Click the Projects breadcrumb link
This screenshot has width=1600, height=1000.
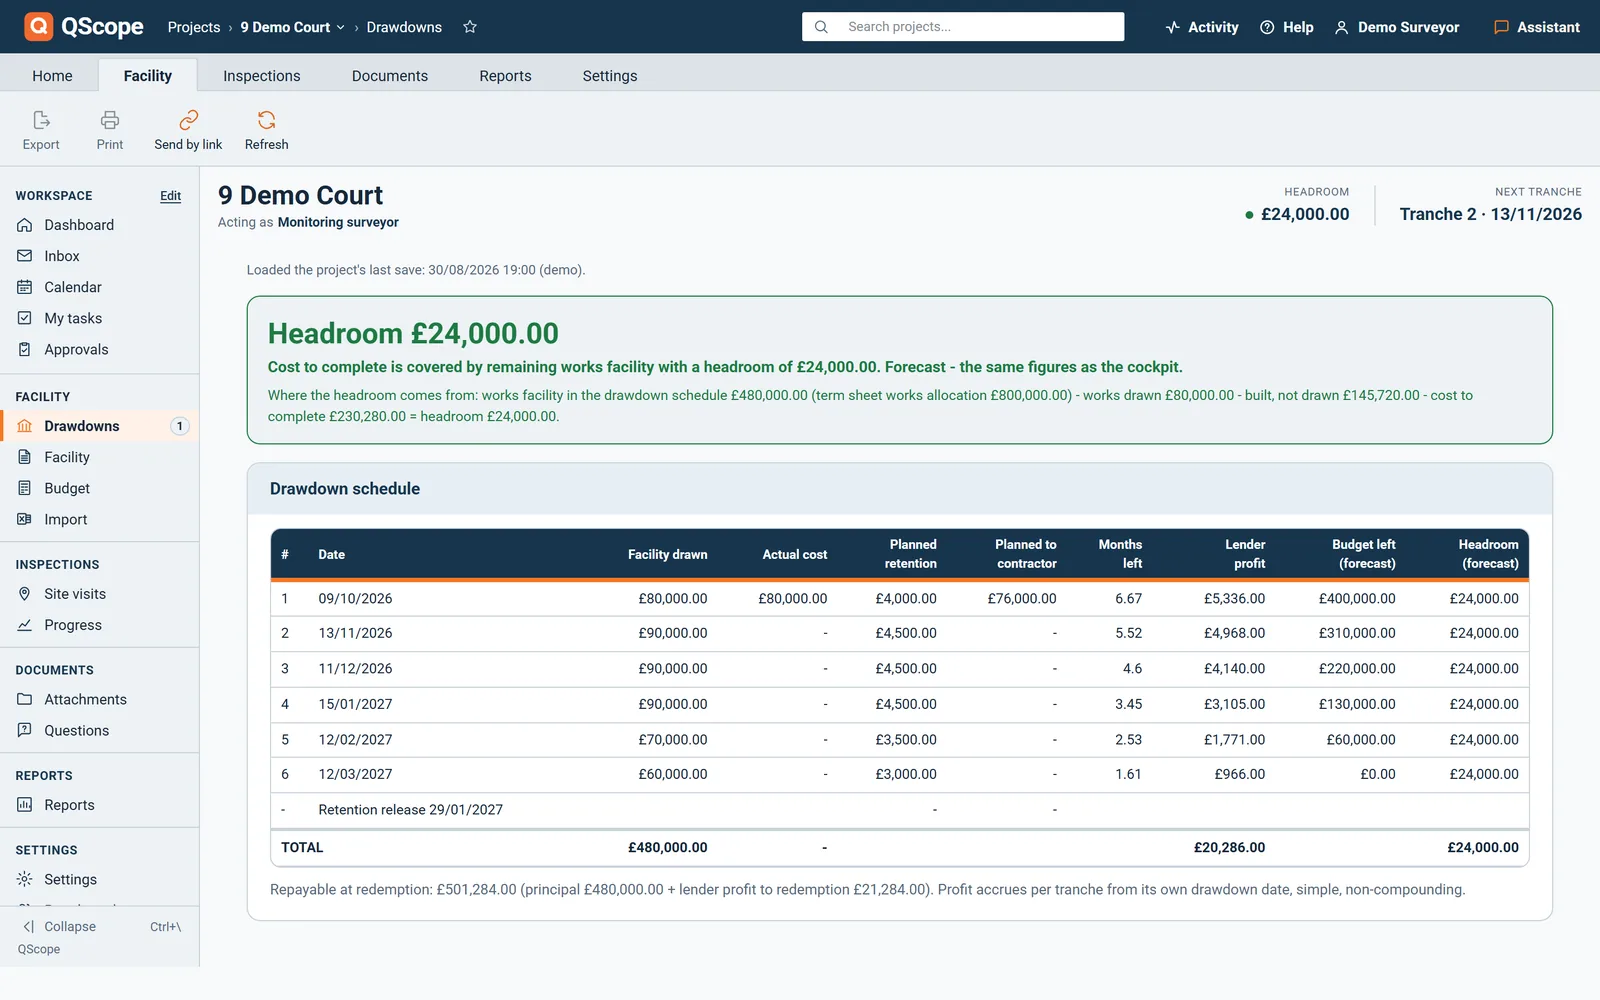coord(194,27)
